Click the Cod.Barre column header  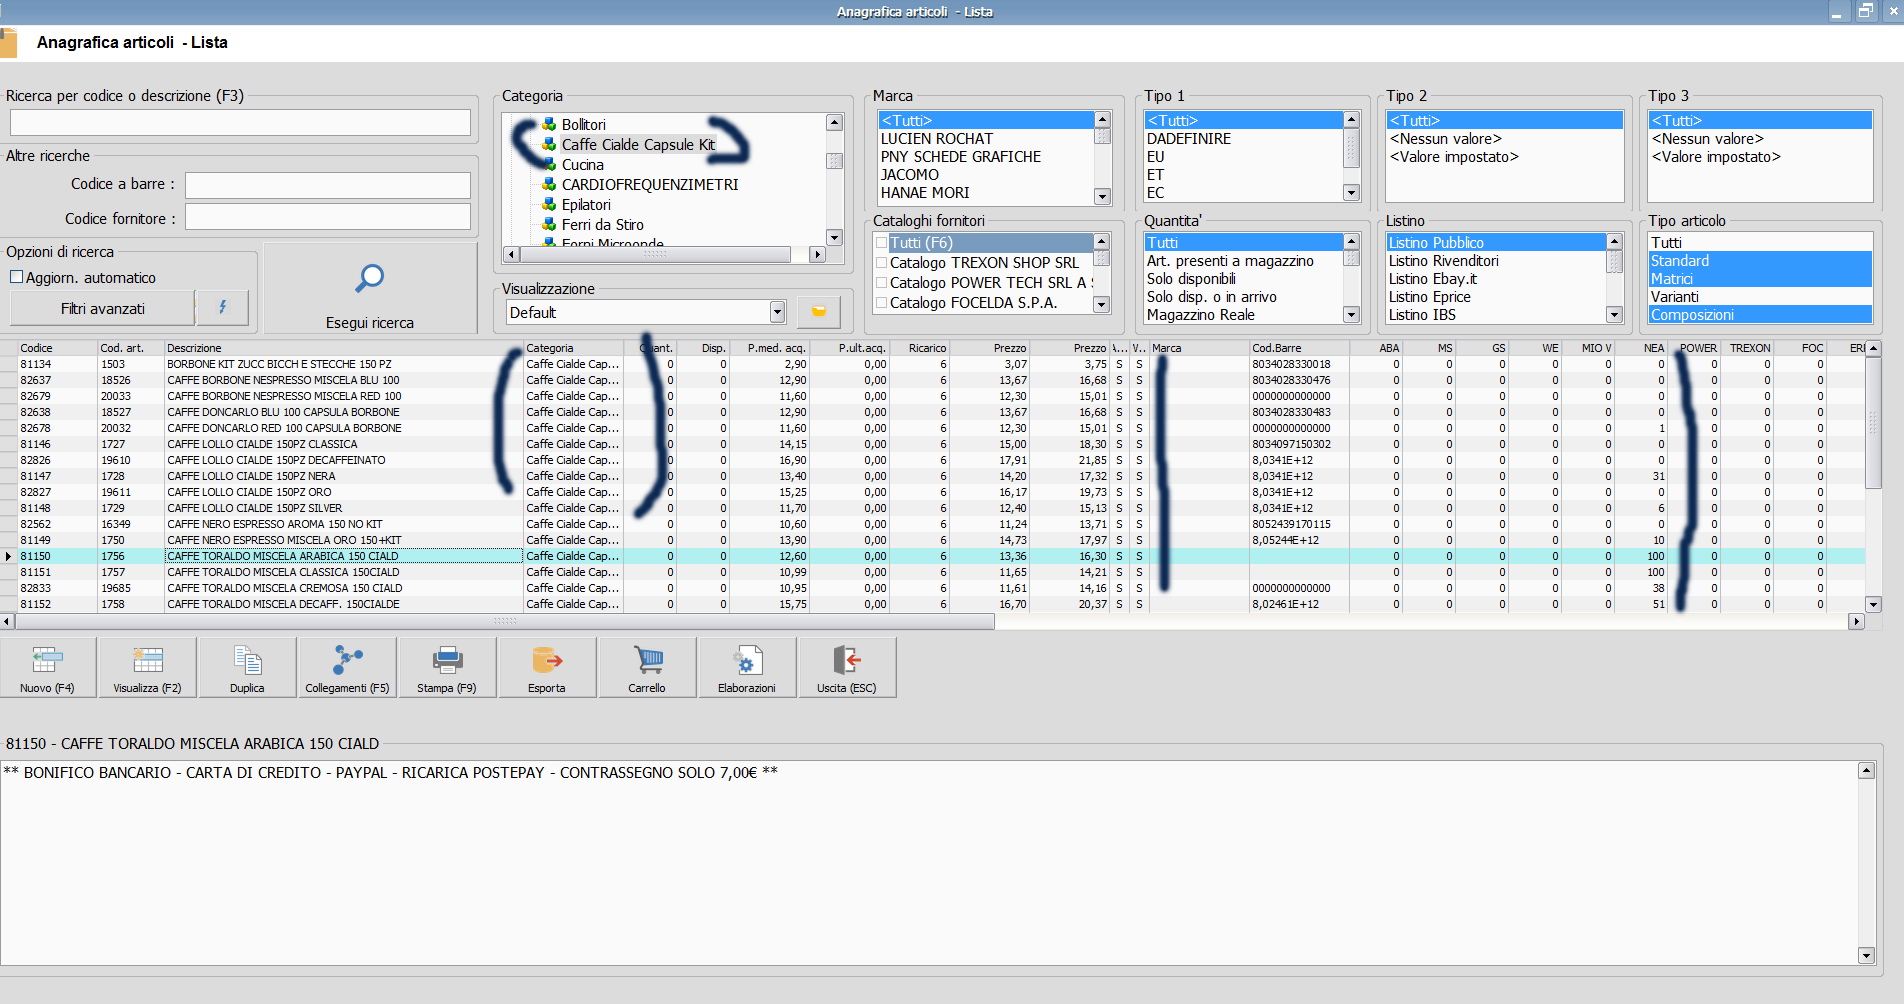click(1298, 348)
